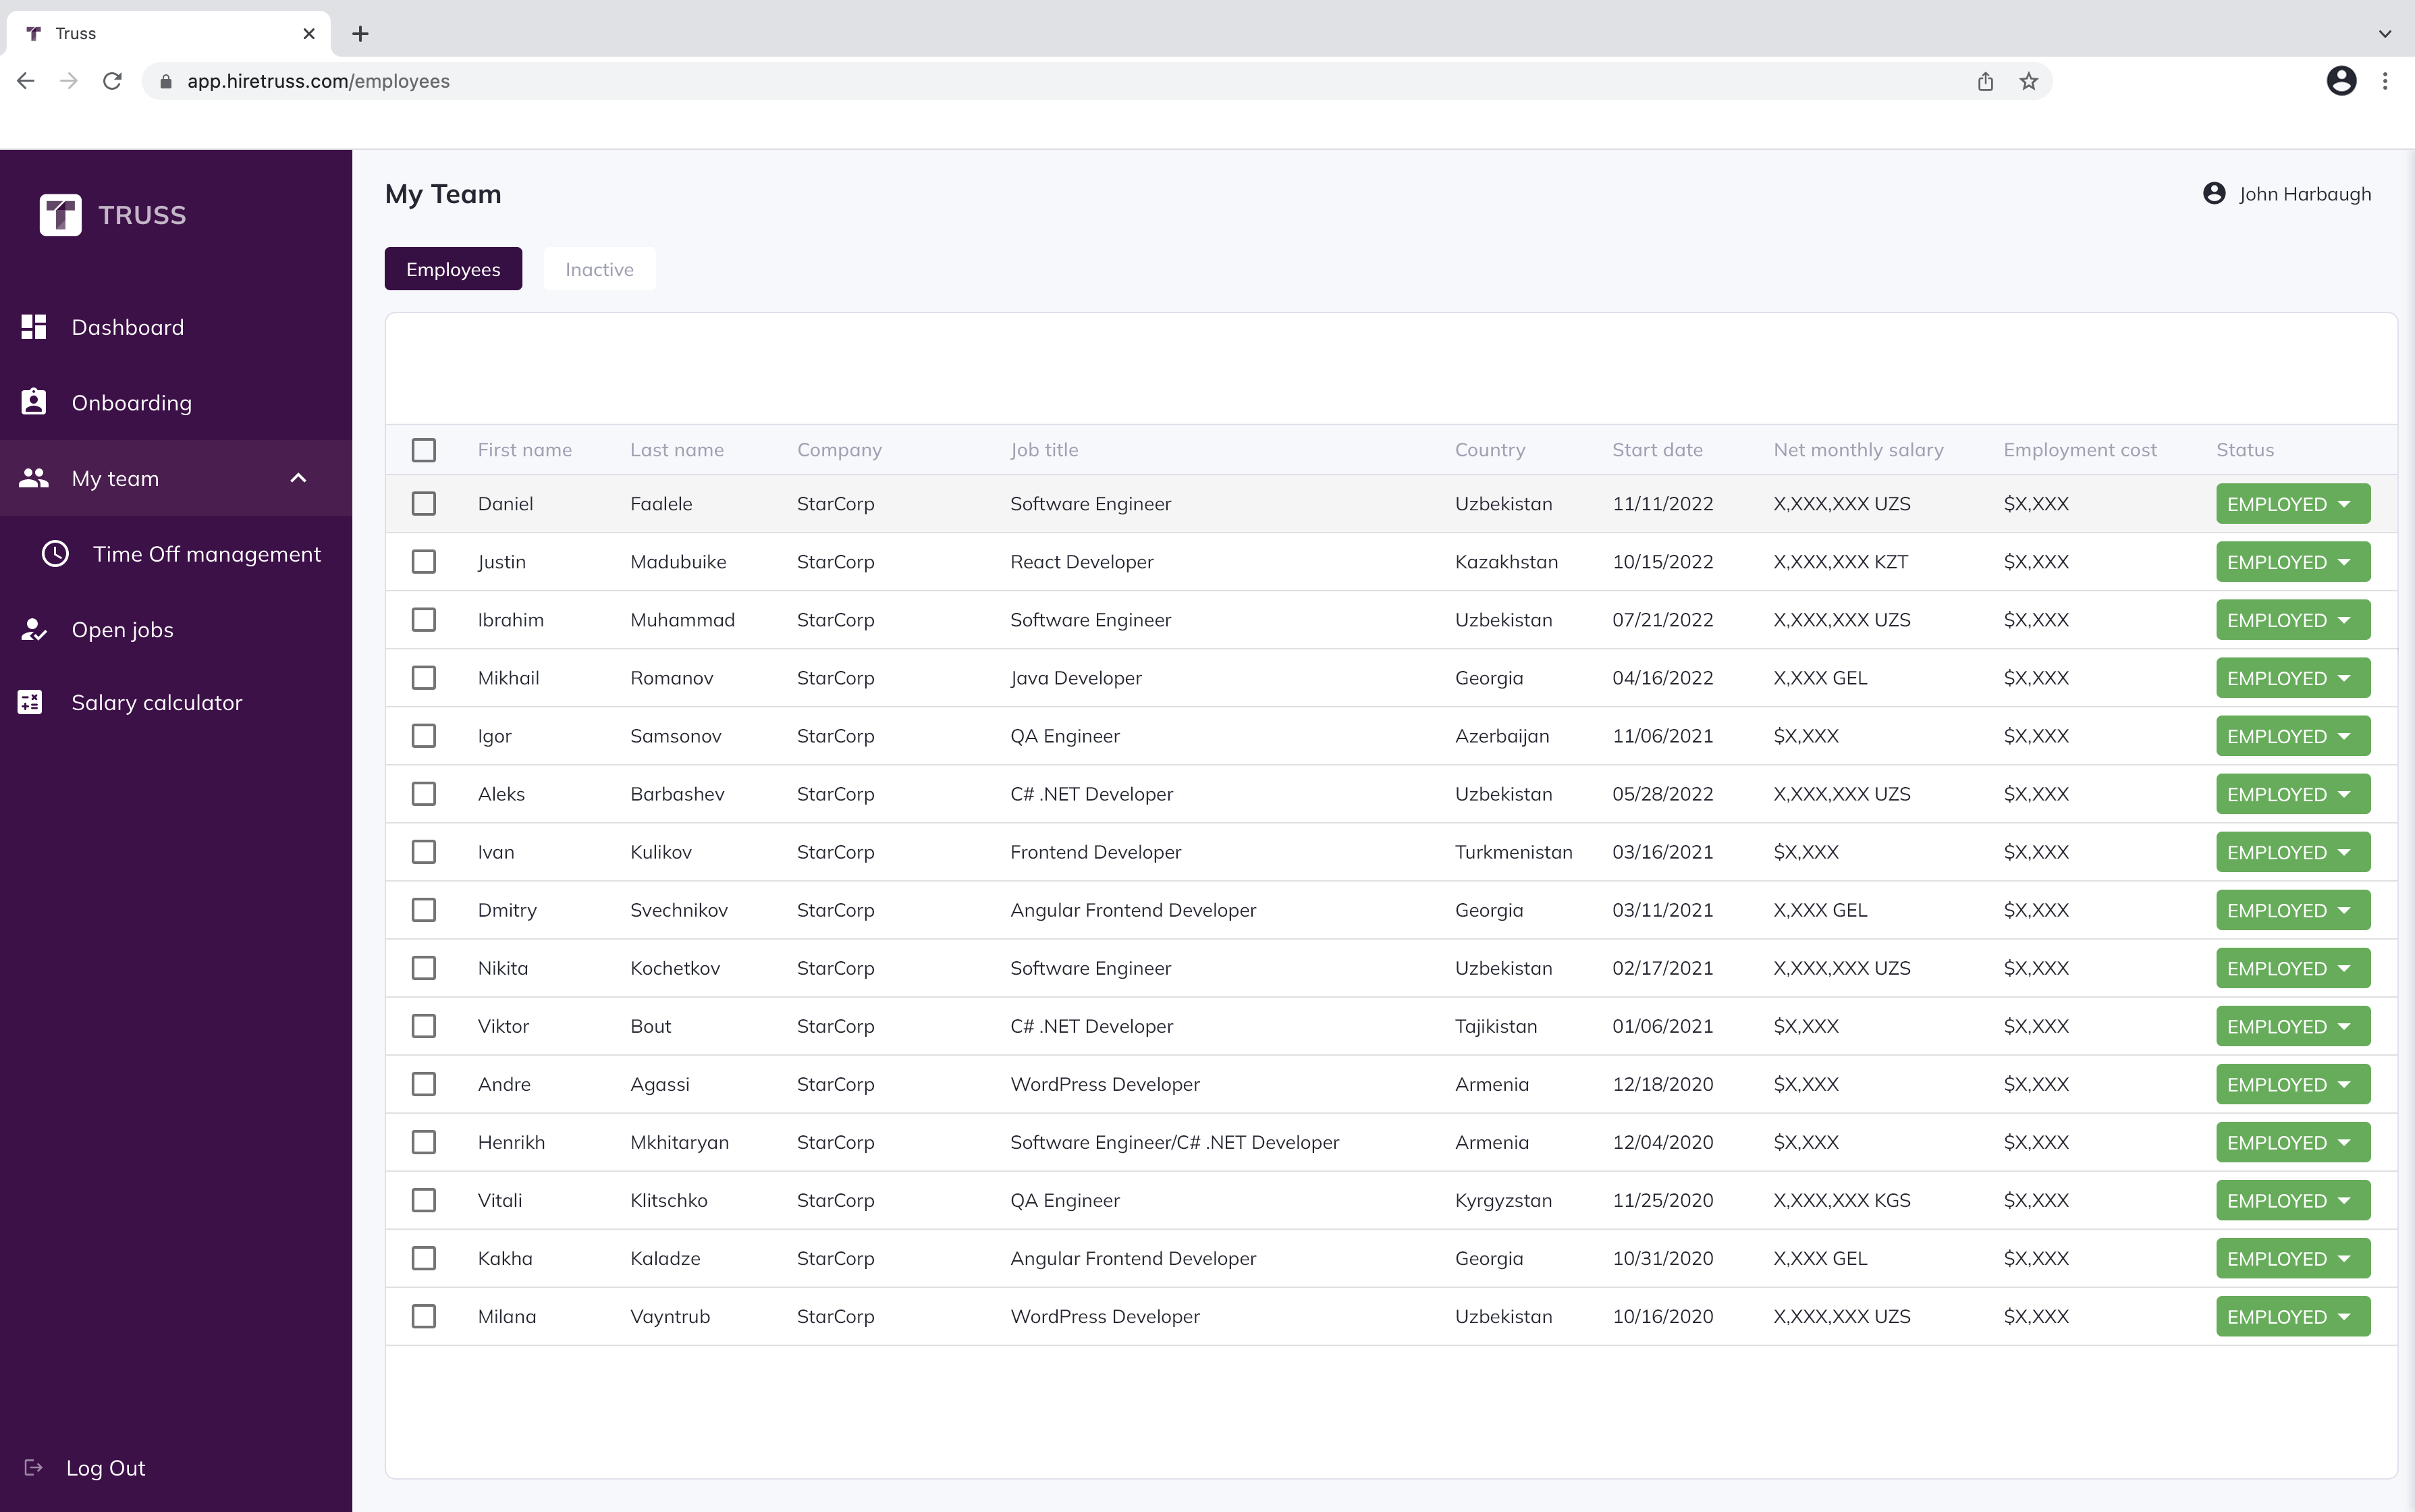Click the Onboarding badge icon

point(34,402)
